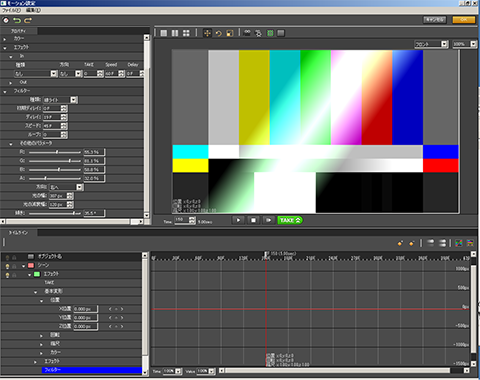Collapse その他のパラメータ section

pyautogui.click(x=11, y=144)
